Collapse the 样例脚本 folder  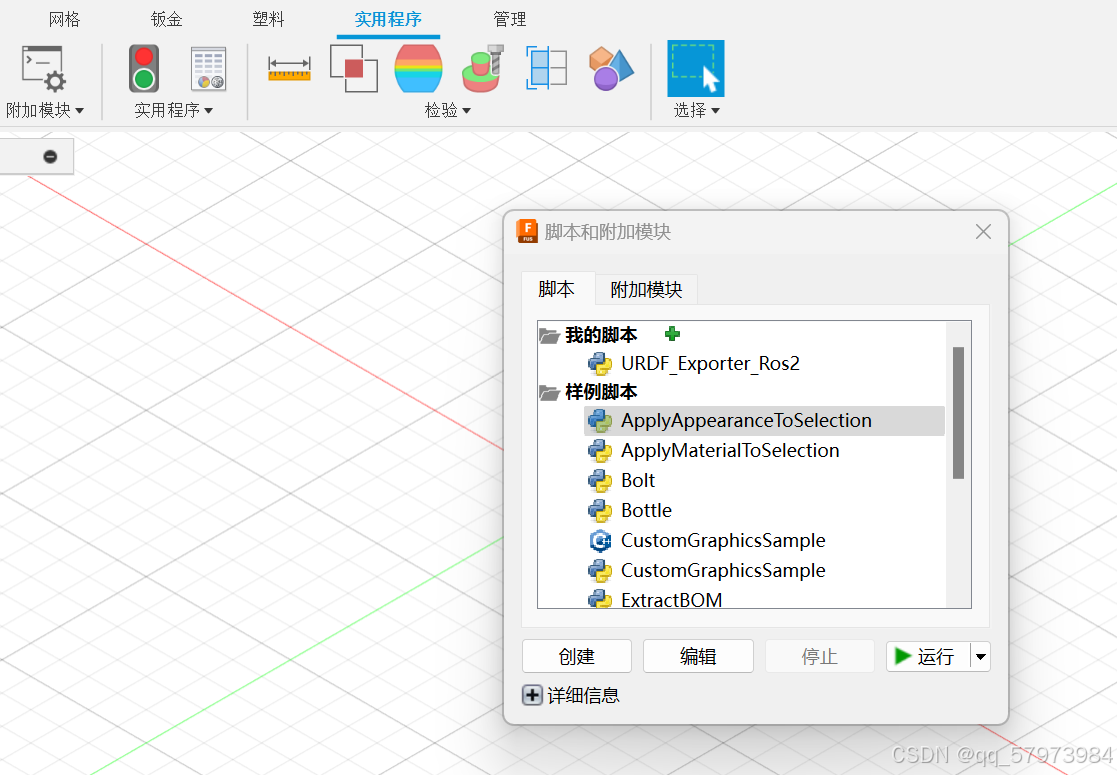point(549,392)
